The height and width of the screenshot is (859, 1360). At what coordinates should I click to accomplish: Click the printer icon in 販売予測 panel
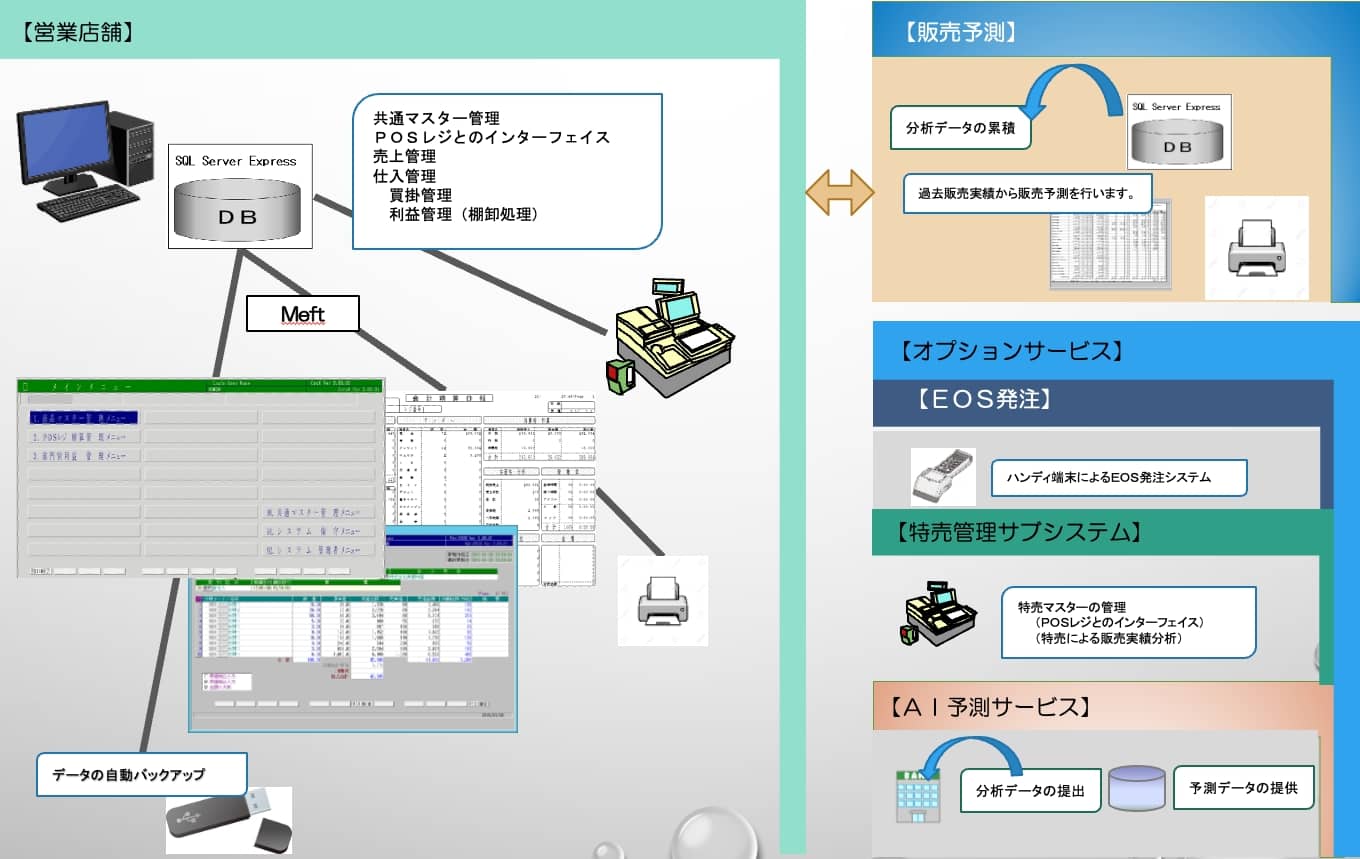[1256, 248]
